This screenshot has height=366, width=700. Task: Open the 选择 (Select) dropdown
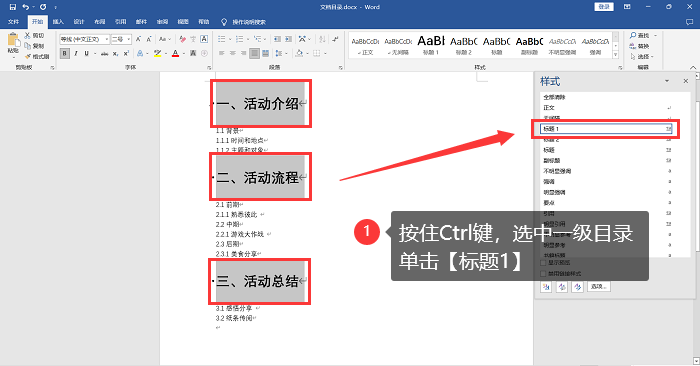[x=642, y=57]
